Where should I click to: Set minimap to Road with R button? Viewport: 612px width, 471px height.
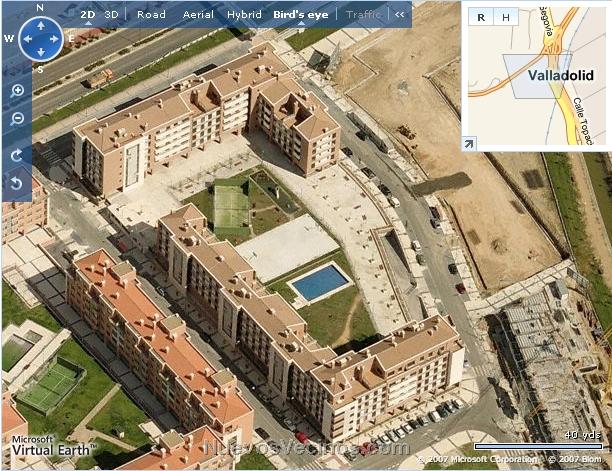click(482, 16)
